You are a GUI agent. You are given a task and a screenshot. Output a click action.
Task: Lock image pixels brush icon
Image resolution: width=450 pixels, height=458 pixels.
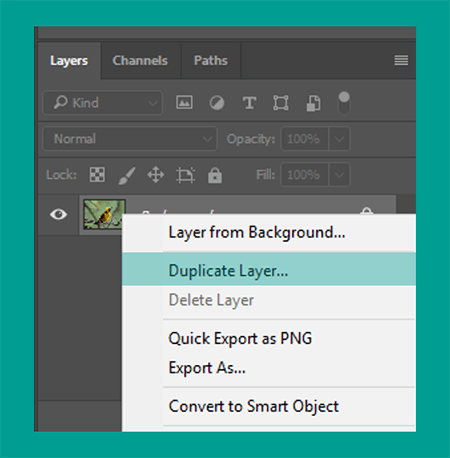point(127,175)
